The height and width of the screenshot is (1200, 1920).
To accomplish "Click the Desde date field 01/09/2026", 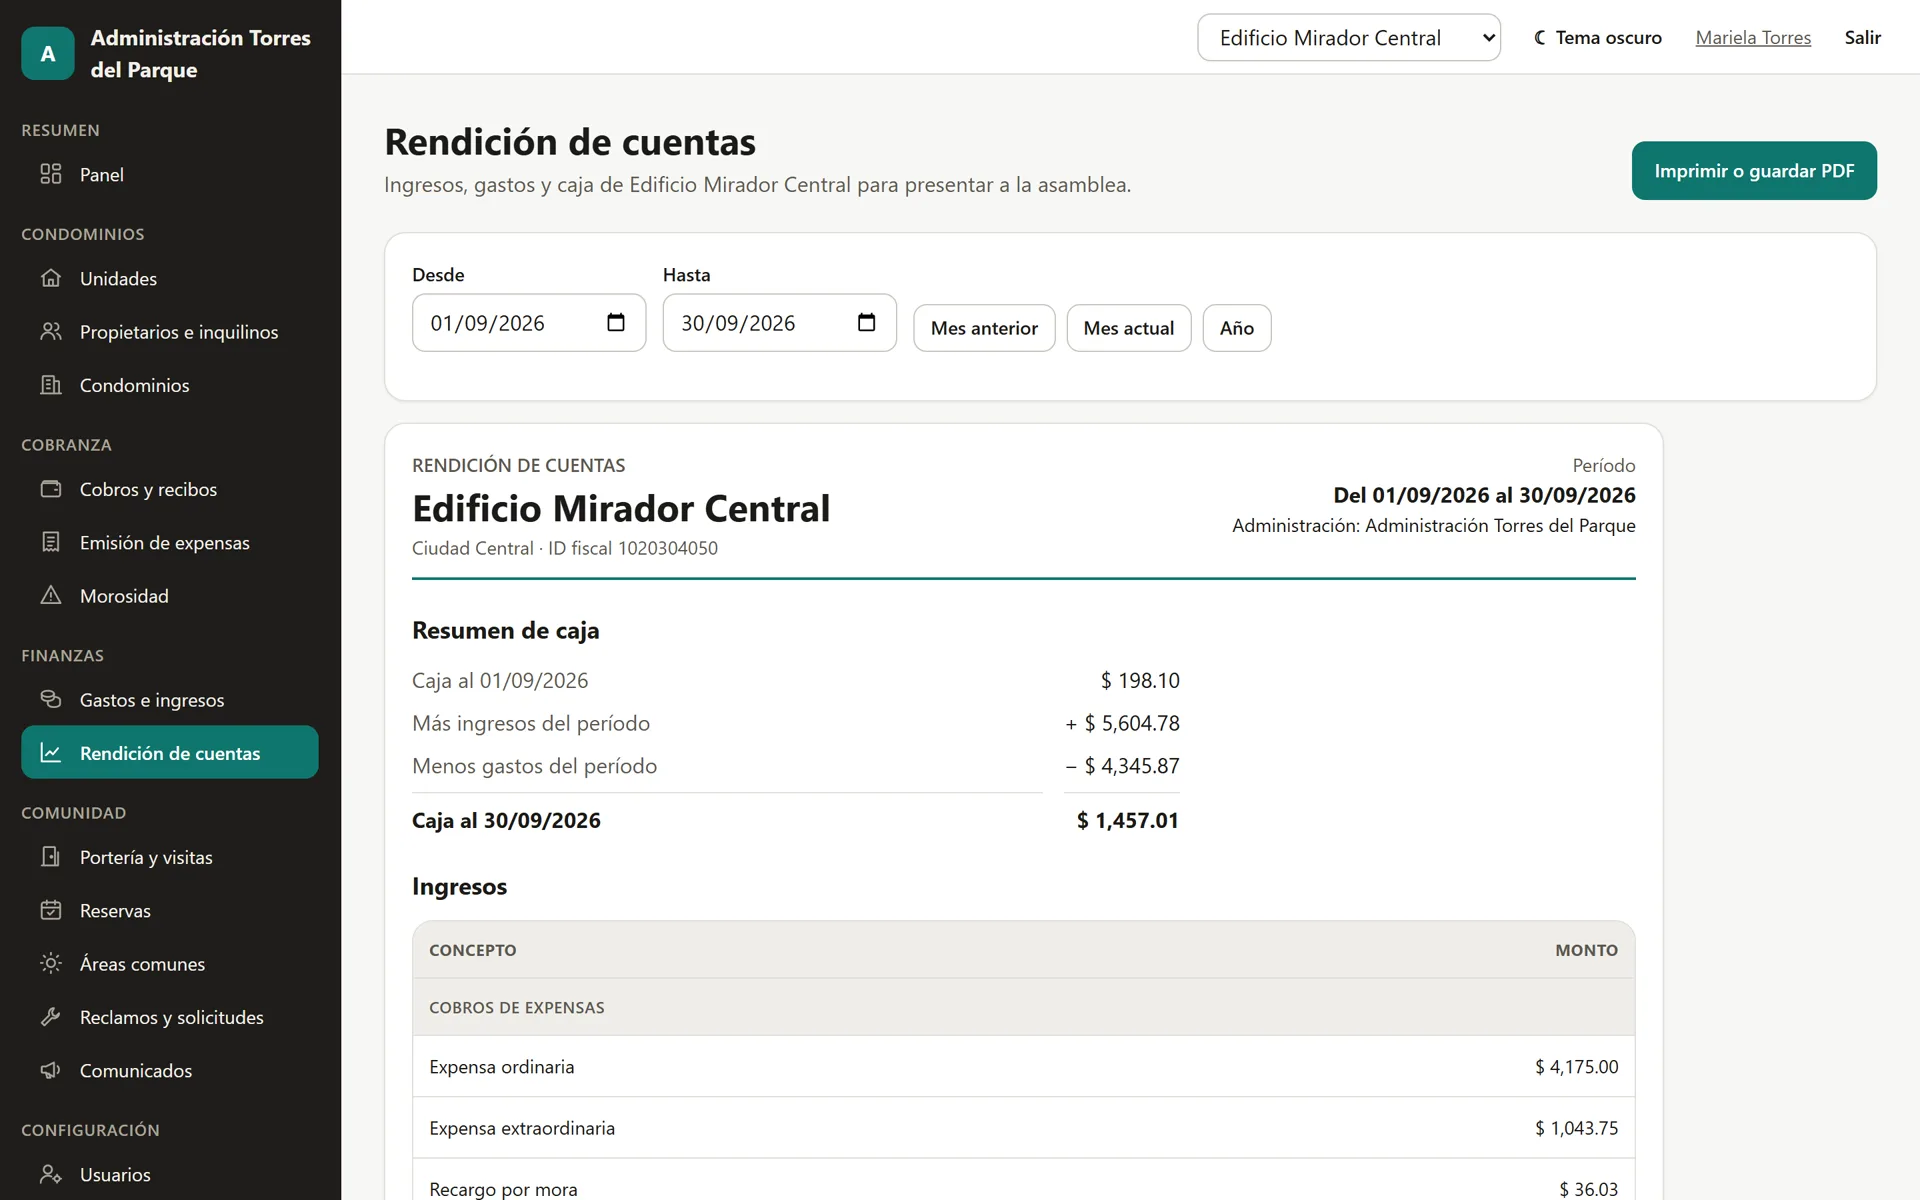I will pos(529,323).
